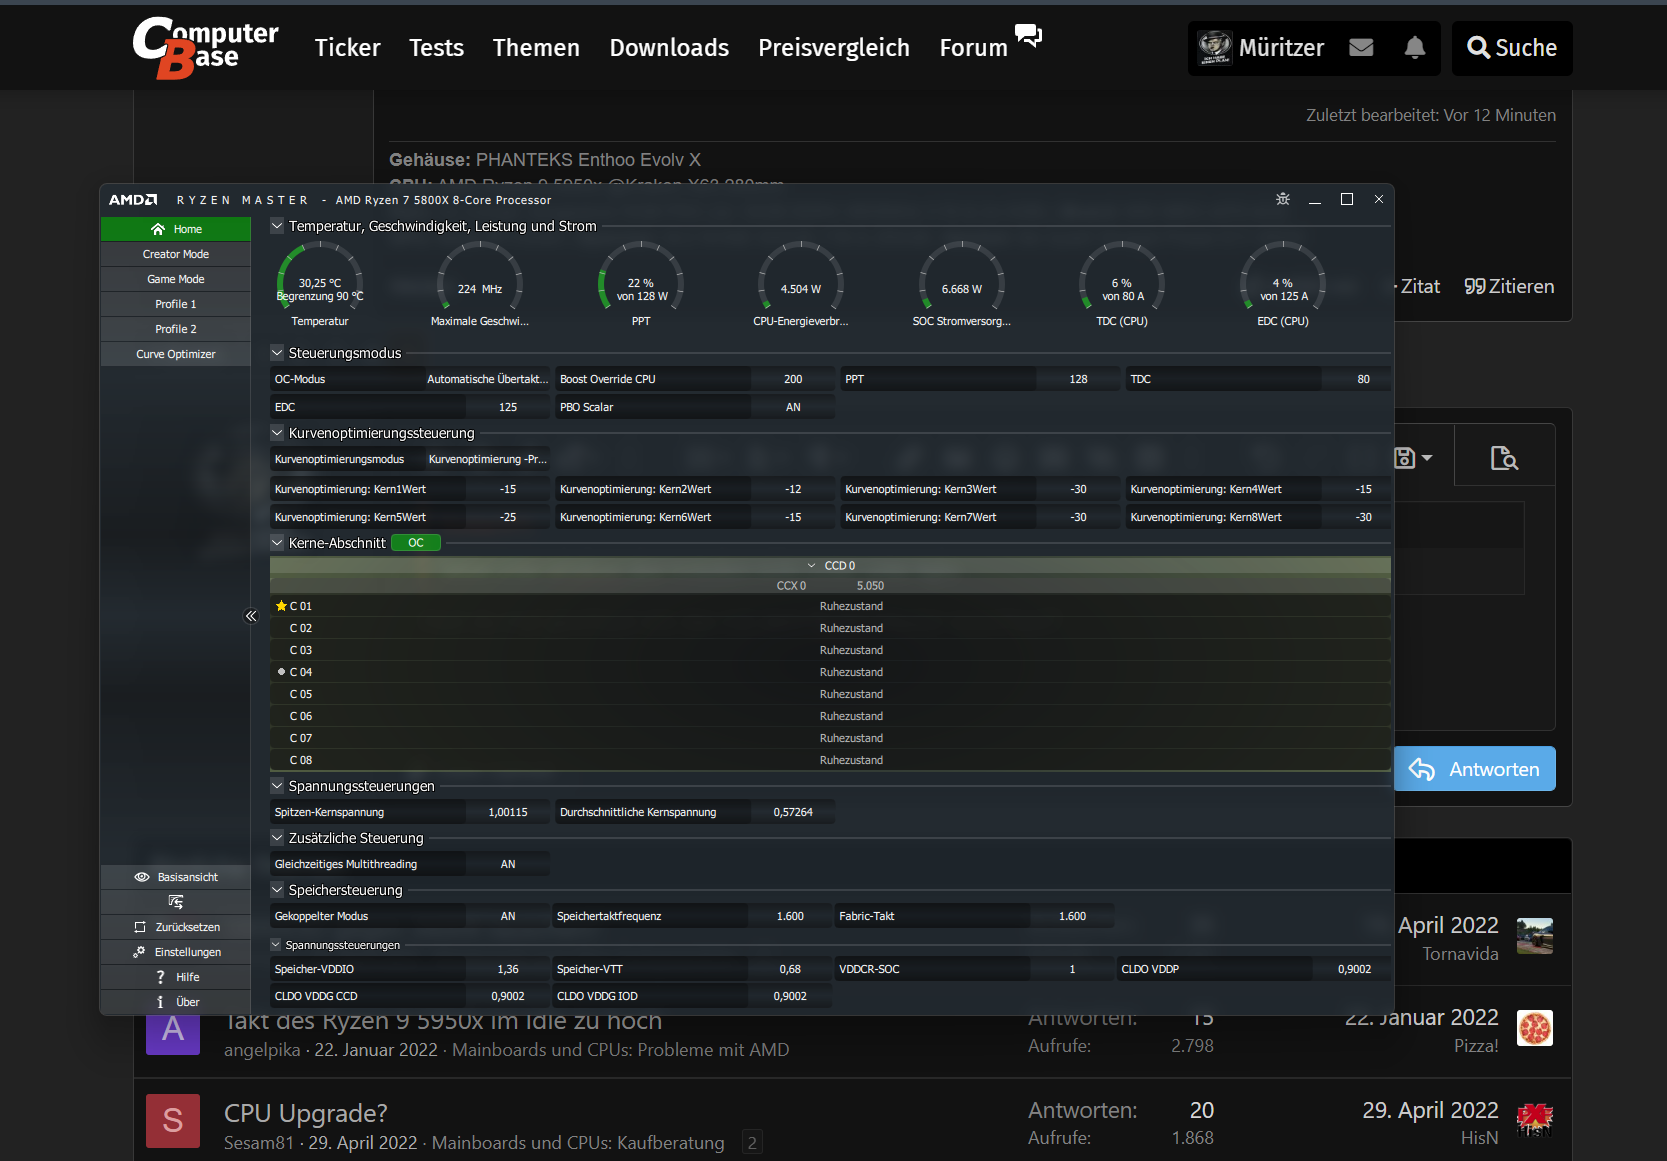
Task: Click the Boost Override CPU value 200
Action: (x=793, y=379)
